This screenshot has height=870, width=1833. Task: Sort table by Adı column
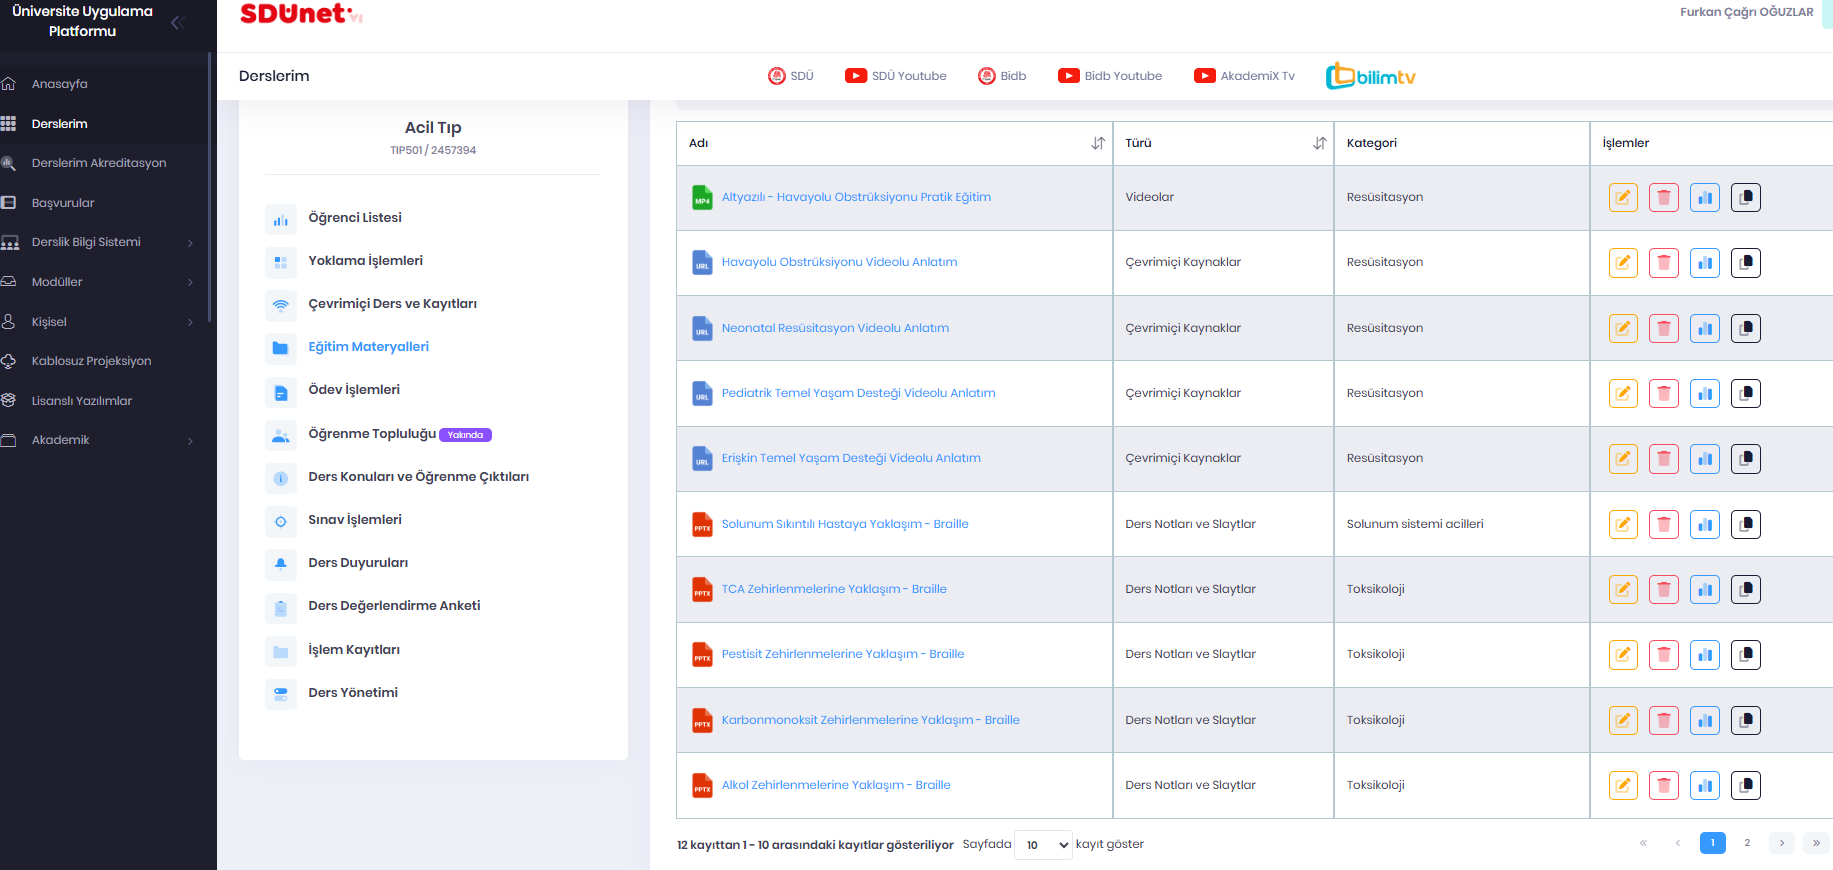point(1098,143)
